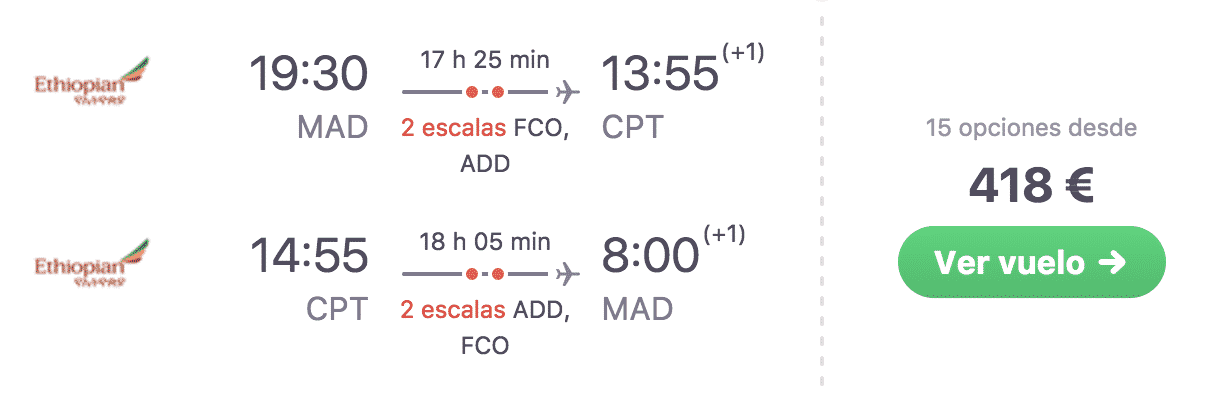Click first red stopover dot on outbound route

coord(470,93)
